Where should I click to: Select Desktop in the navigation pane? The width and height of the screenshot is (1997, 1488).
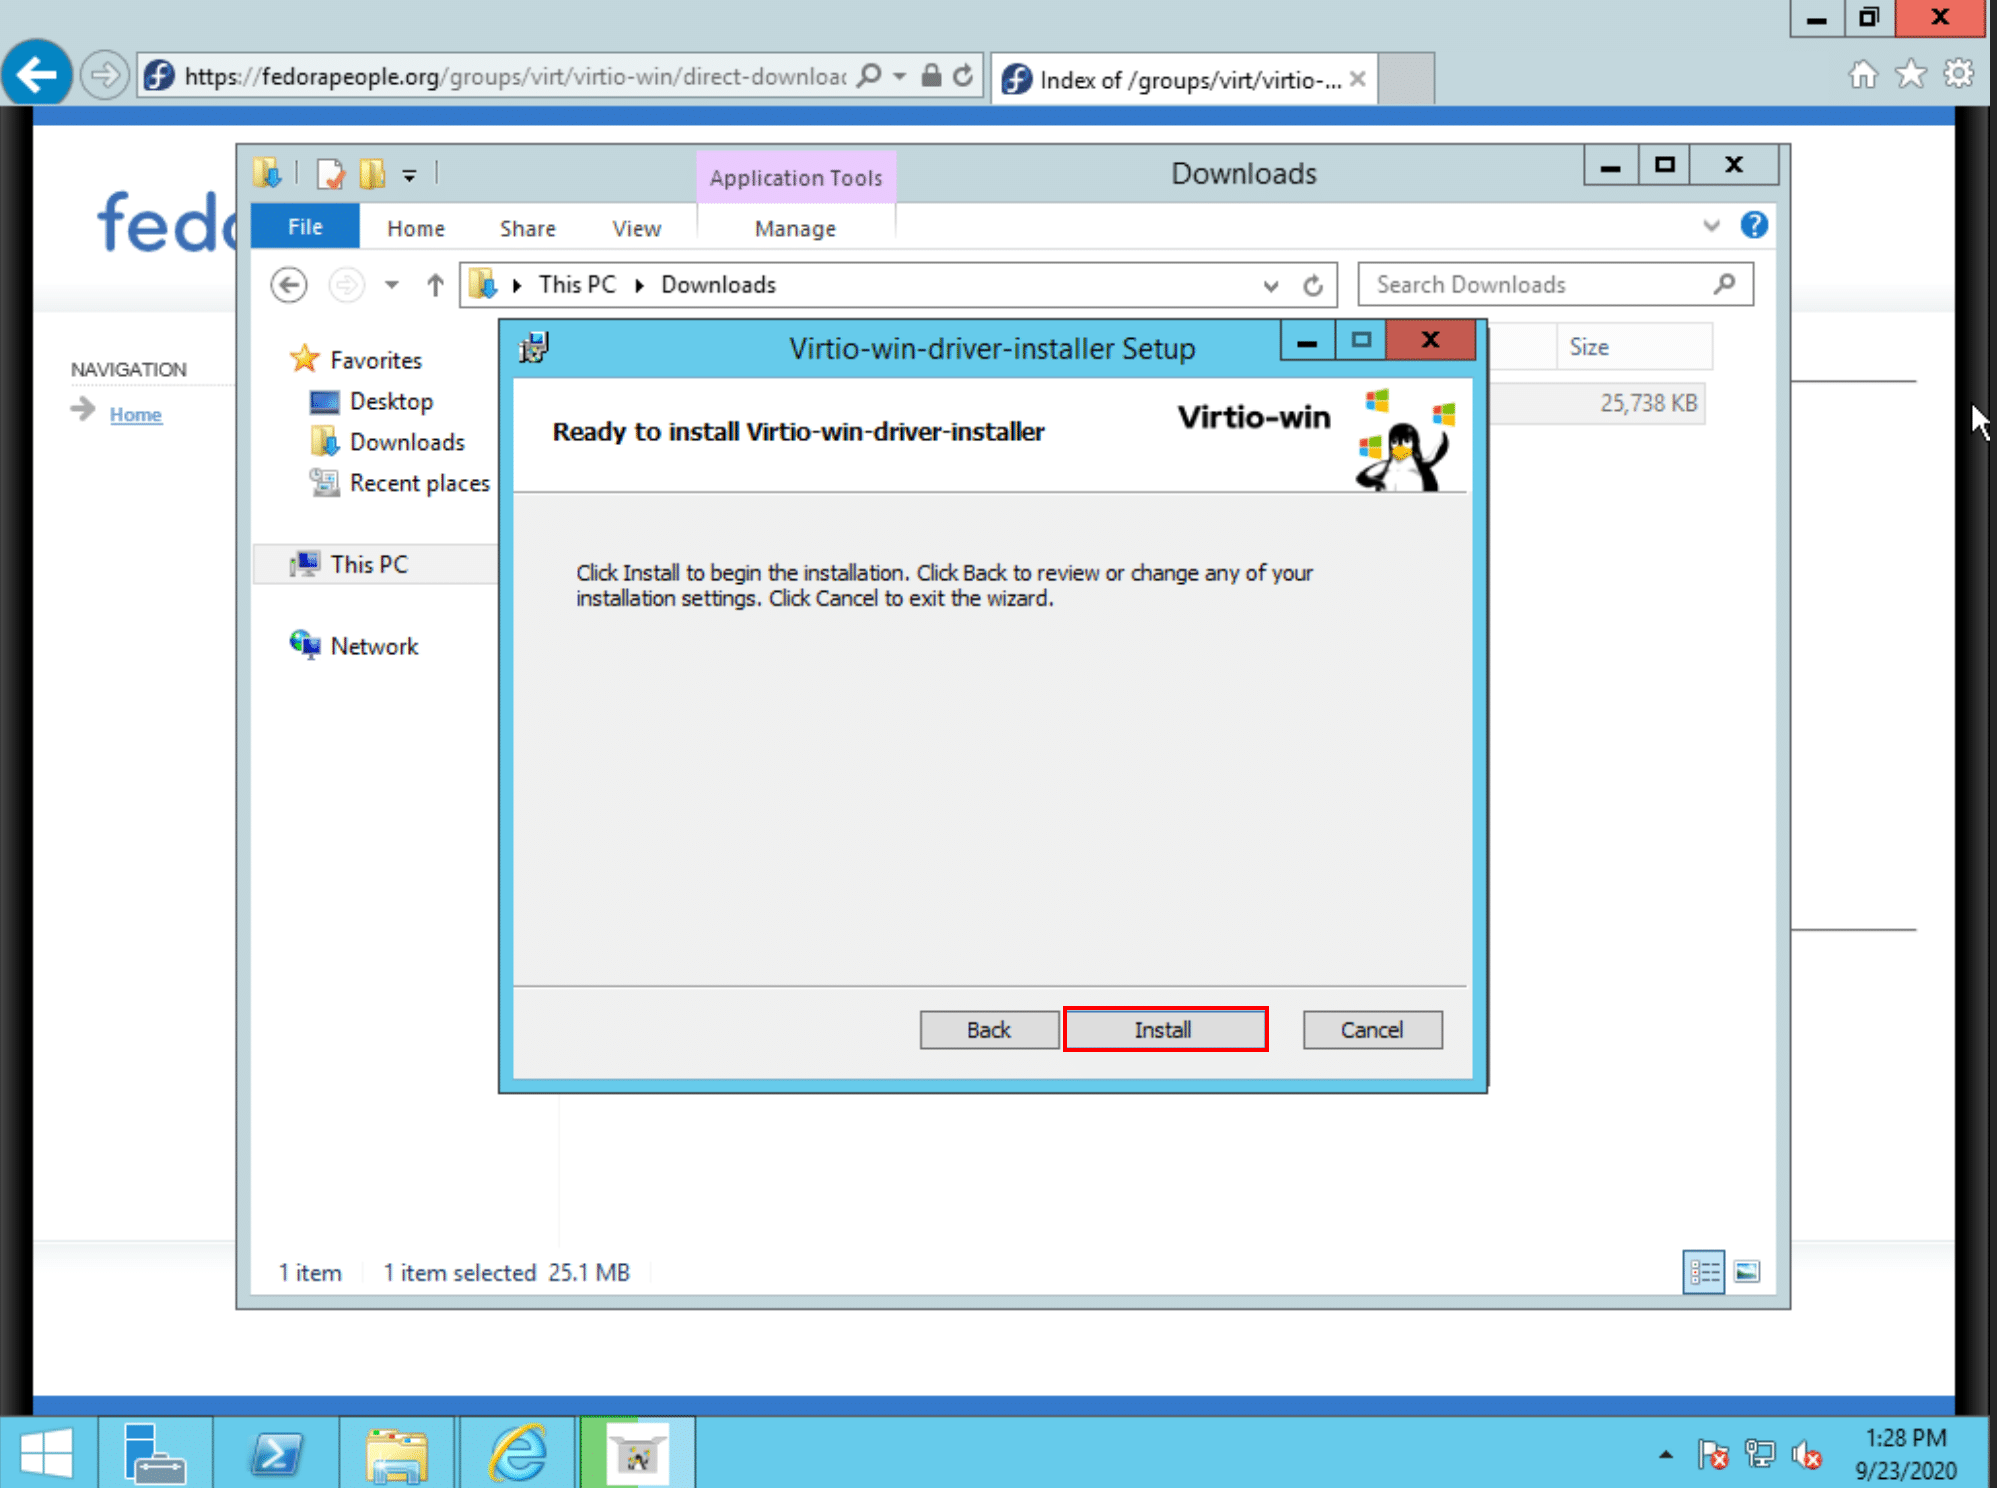pyautogui.click(x=390, y=401)
